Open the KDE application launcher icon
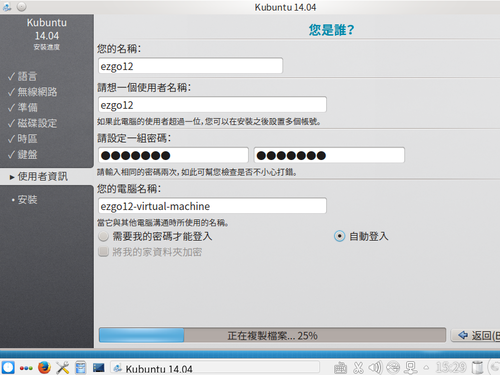This screenshot has height=375, width=500. click(x=8, y=368)
